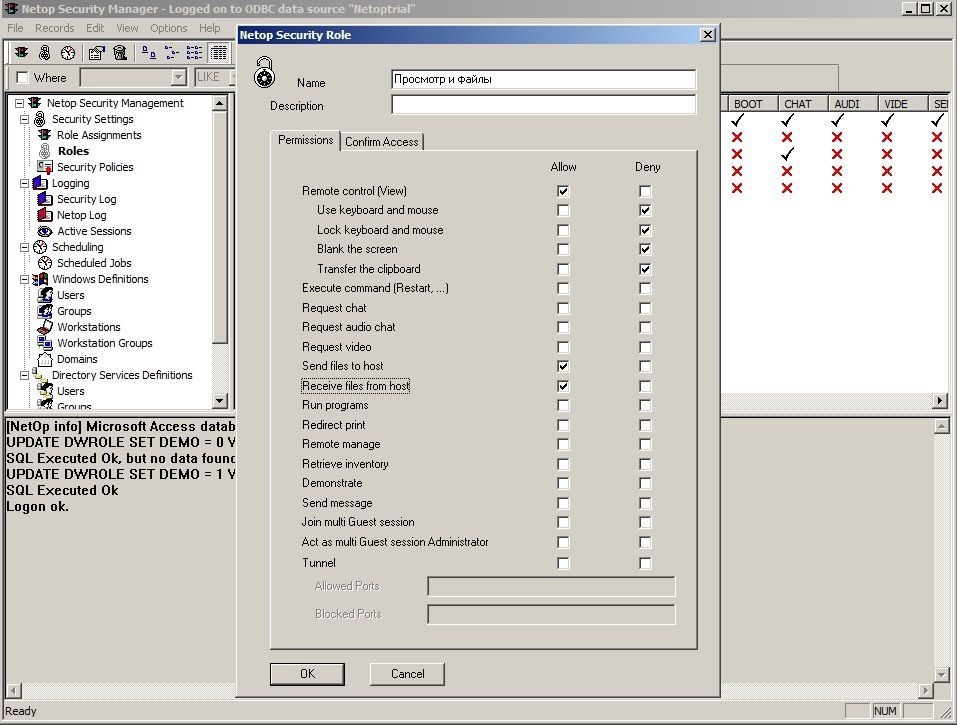Click the Description input field
The image size is (957, 725).
pos(543,104)
